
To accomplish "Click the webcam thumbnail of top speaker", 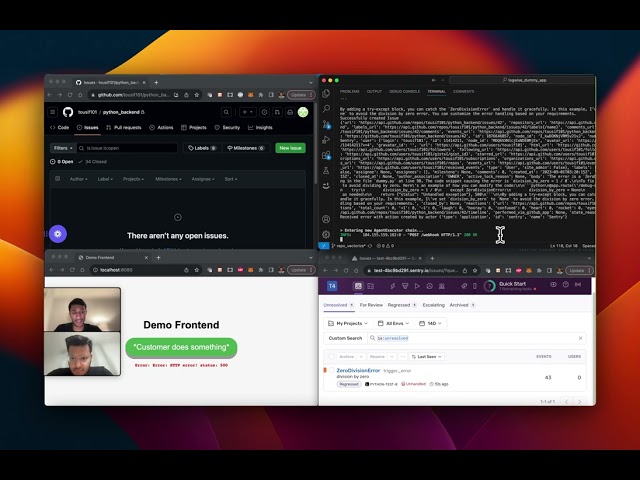I will click(82, 309).
